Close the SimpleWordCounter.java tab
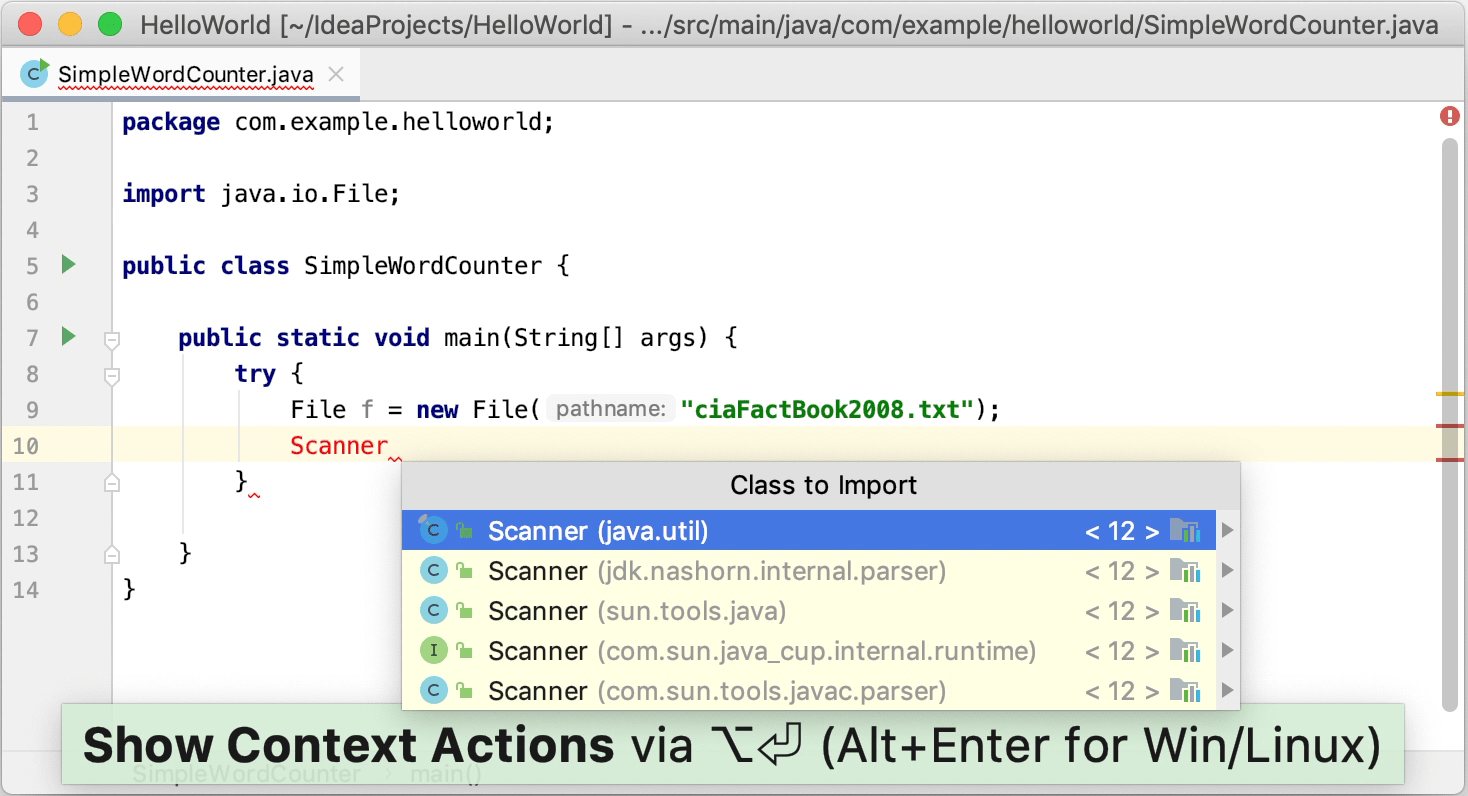Viewport: 1468px width, 796px height. 336,74
